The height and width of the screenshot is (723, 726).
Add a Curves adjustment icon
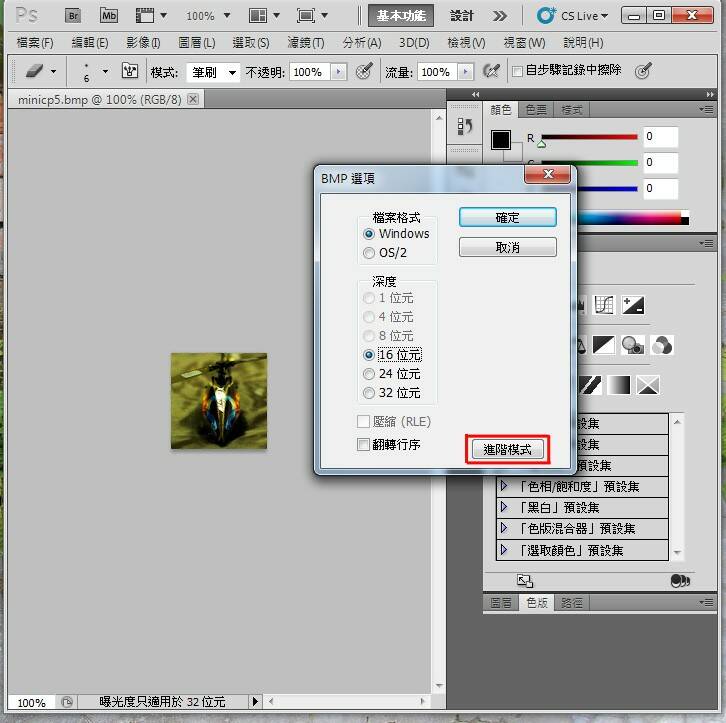[x=604, y=305]
